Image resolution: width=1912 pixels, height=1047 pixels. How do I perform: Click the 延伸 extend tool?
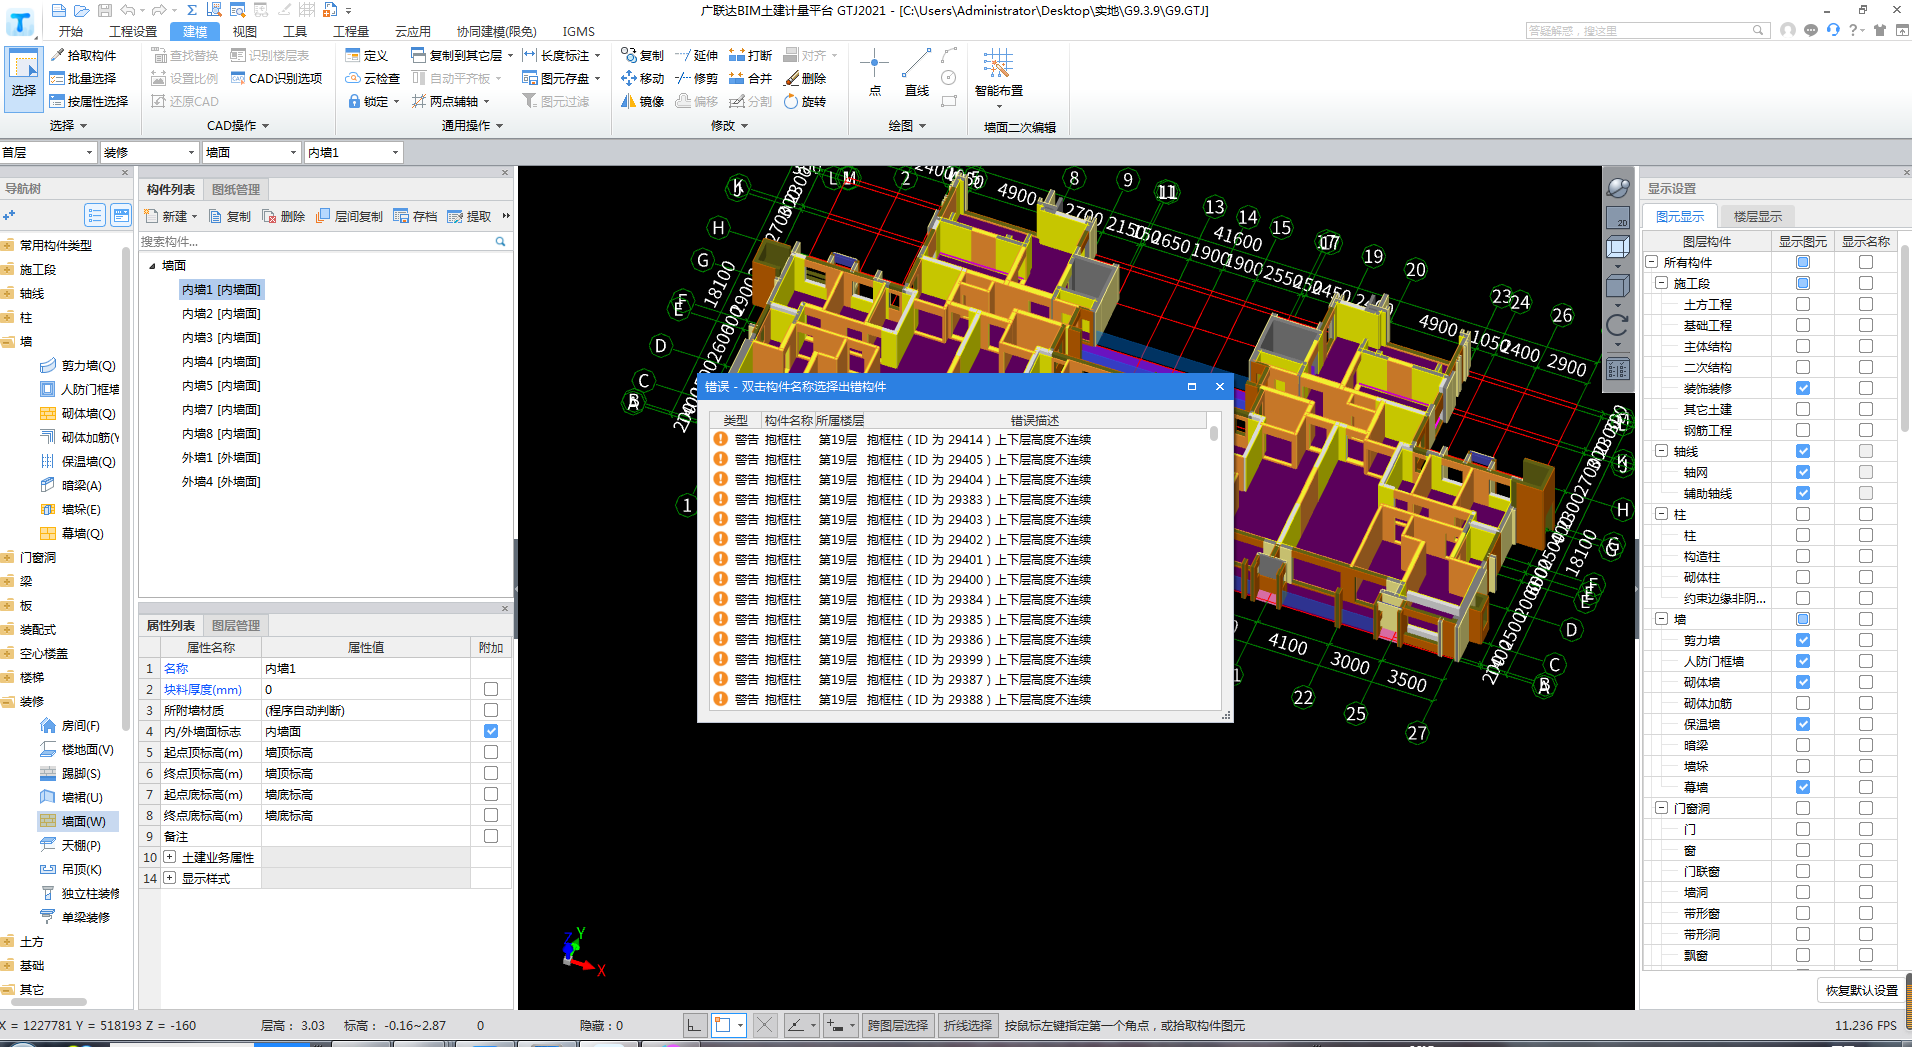tap(696, 56)
